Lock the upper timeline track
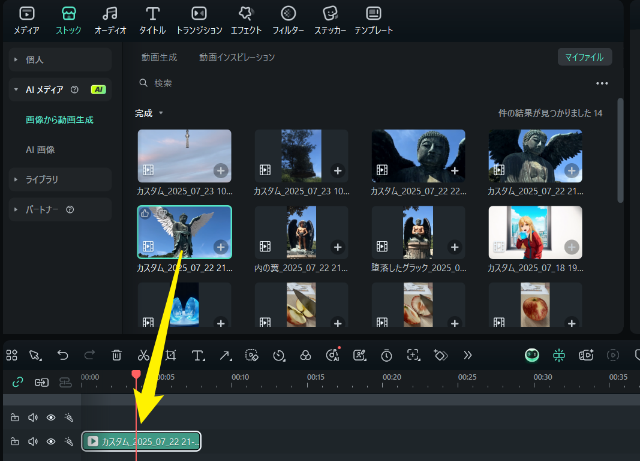Screen dimensions: 640x461 [x=15, y=417]
